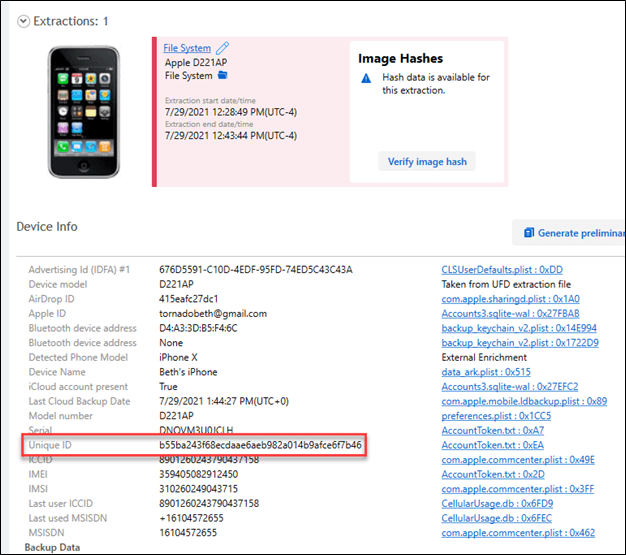Open com.apple.mobile.ldbackup.plist : 0x89 link
Screen dimensions: 626x555
(524, 400)
